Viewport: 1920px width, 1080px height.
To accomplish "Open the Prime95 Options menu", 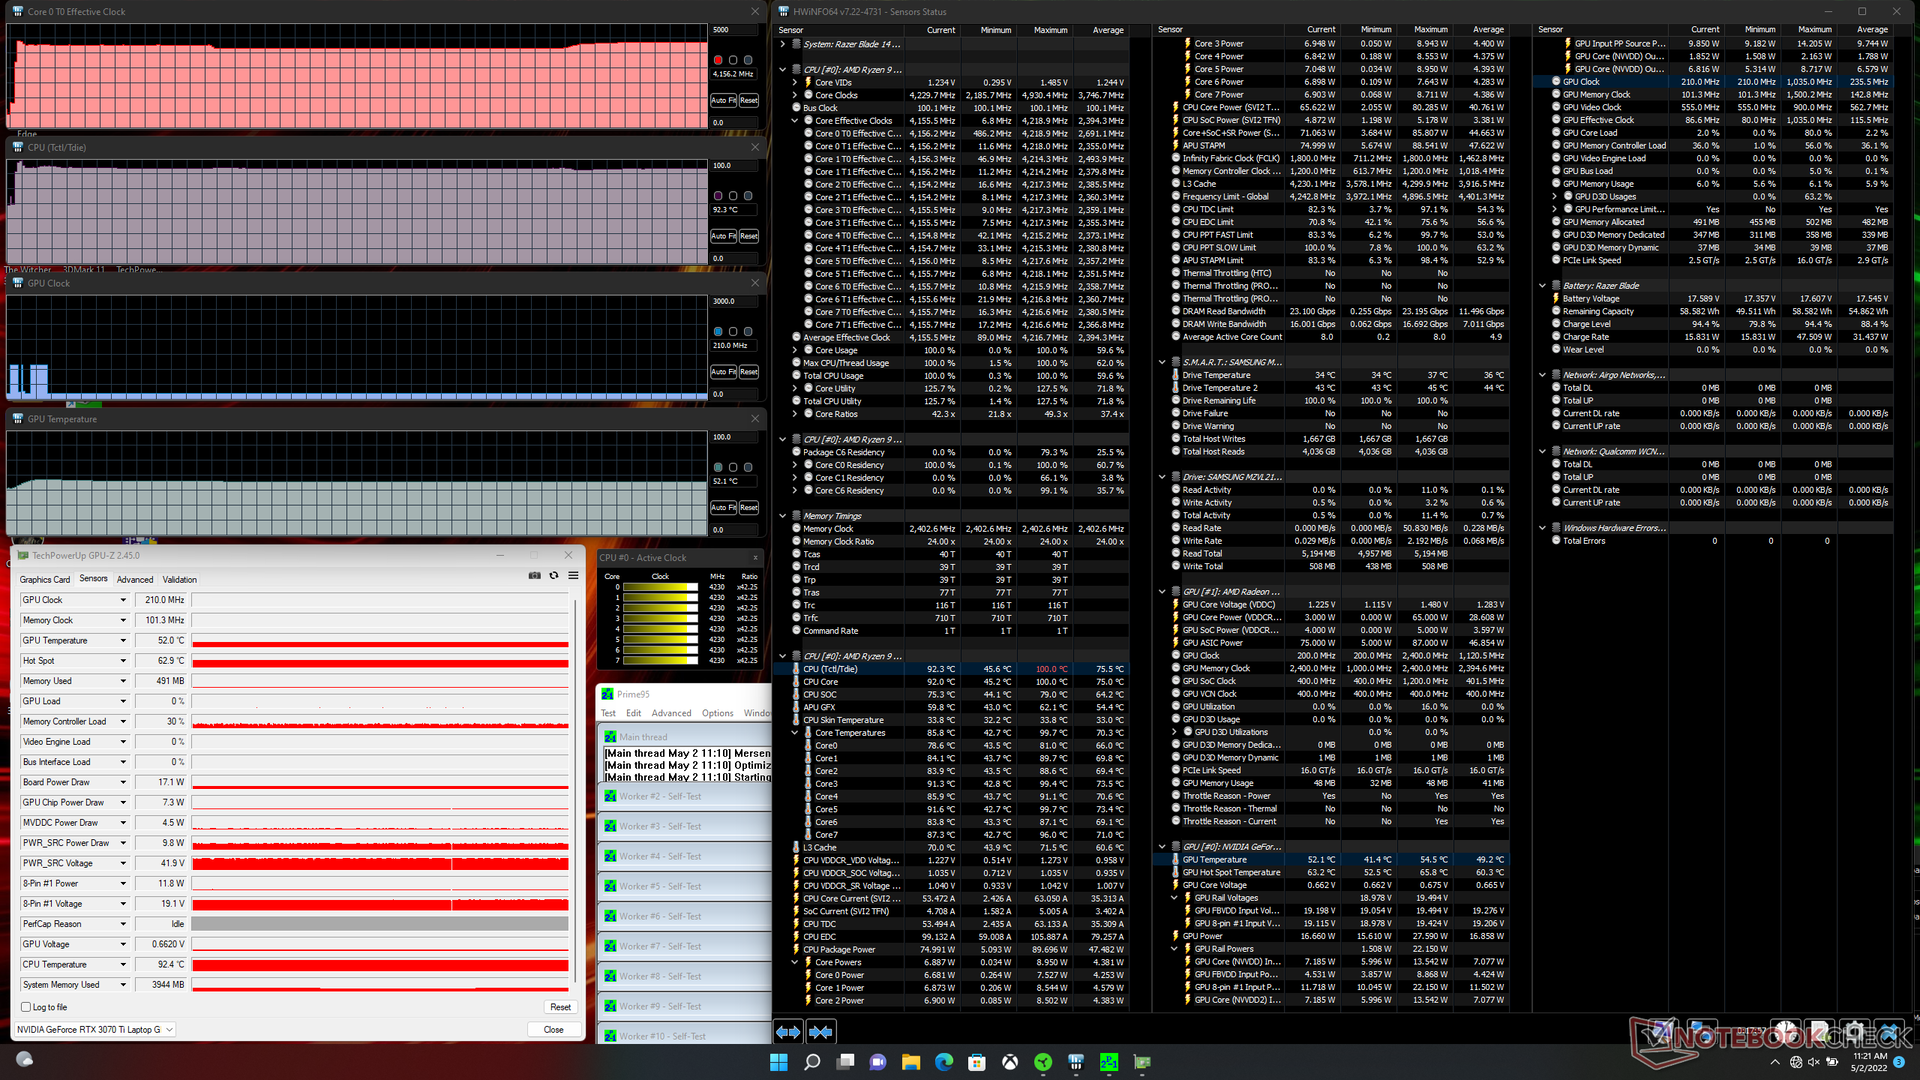I will (717, 713).
